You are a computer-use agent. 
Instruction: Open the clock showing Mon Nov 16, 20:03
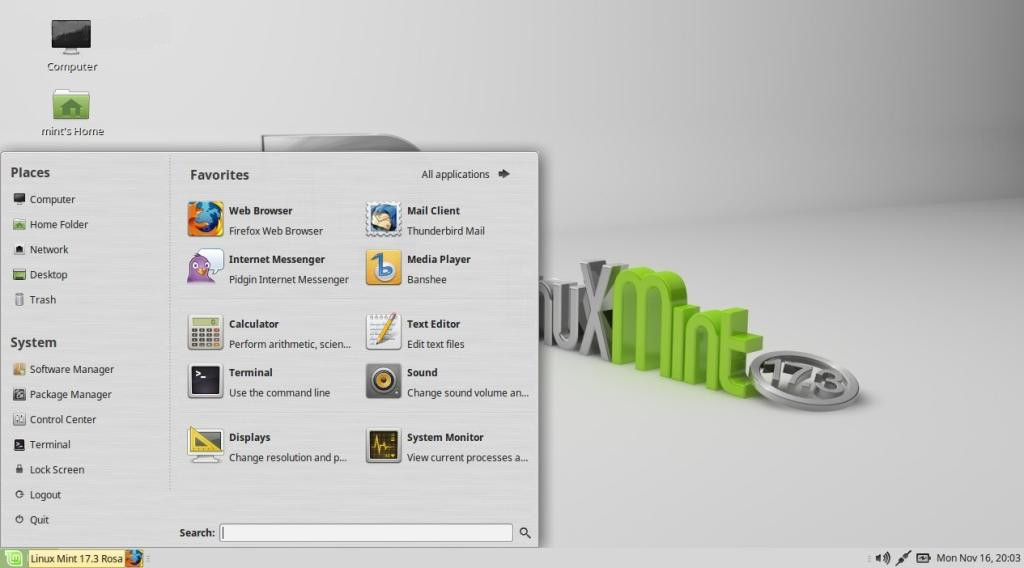pos(978,558)
